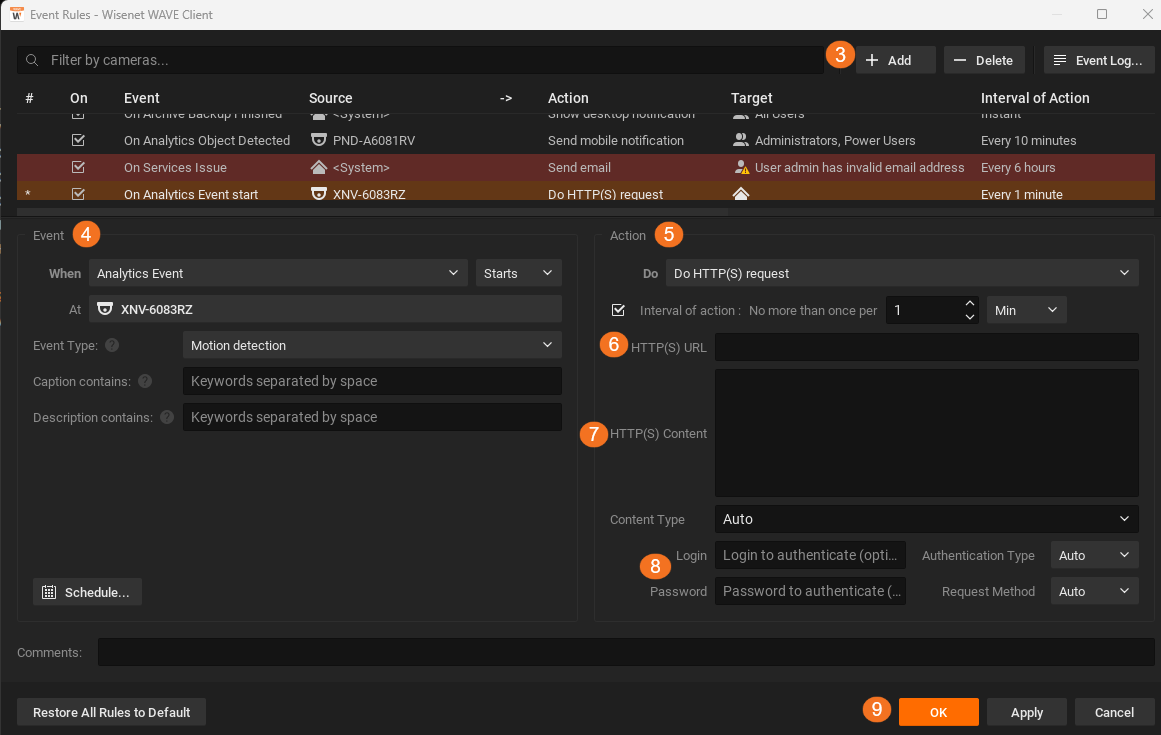The height and width of the screenshot is (735, 1161).
Task: Open the Min interval unit dropdown
Action: tap(1026, 310)
